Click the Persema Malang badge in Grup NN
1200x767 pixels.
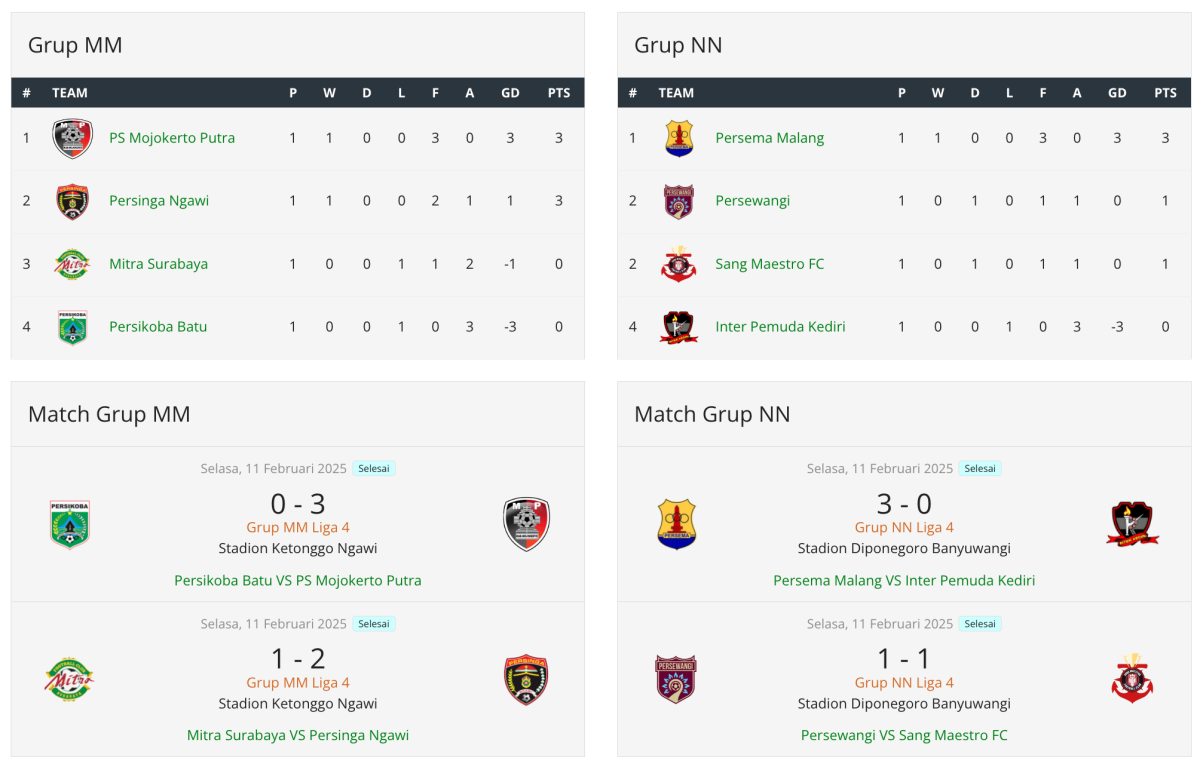678,138
